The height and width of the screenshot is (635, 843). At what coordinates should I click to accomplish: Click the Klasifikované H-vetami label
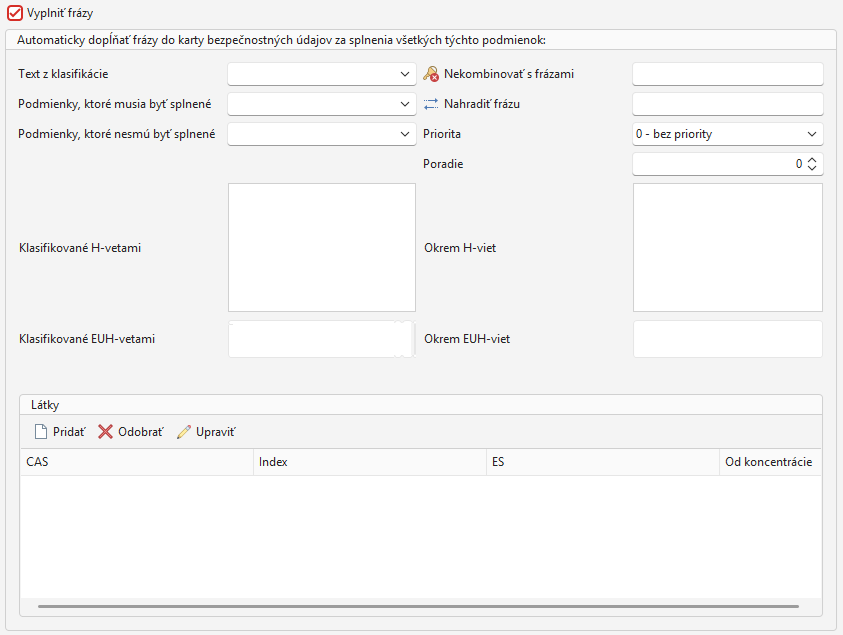[x=80, y=248]
